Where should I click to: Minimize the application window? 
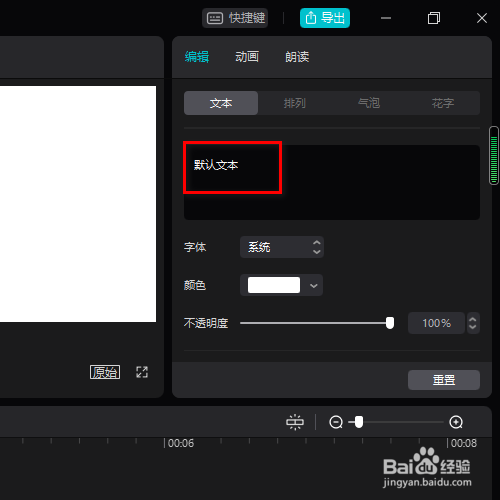point(386,18)
